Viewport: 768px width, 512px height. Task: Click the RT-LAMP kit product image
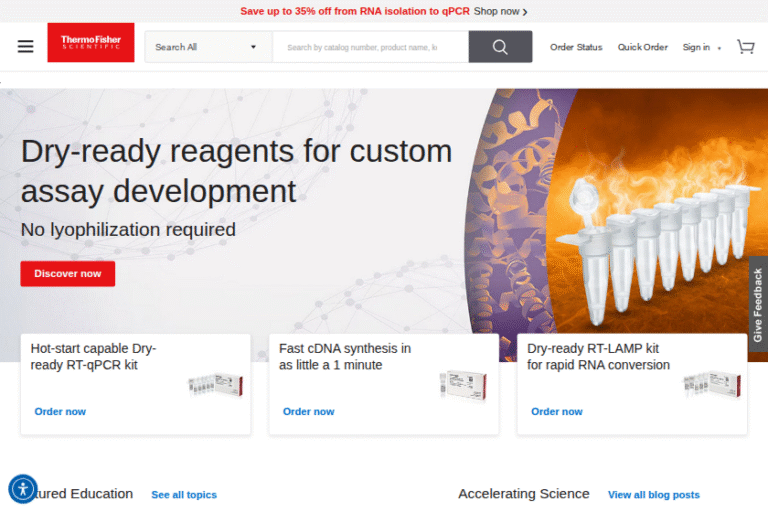[x=711, y=385]
